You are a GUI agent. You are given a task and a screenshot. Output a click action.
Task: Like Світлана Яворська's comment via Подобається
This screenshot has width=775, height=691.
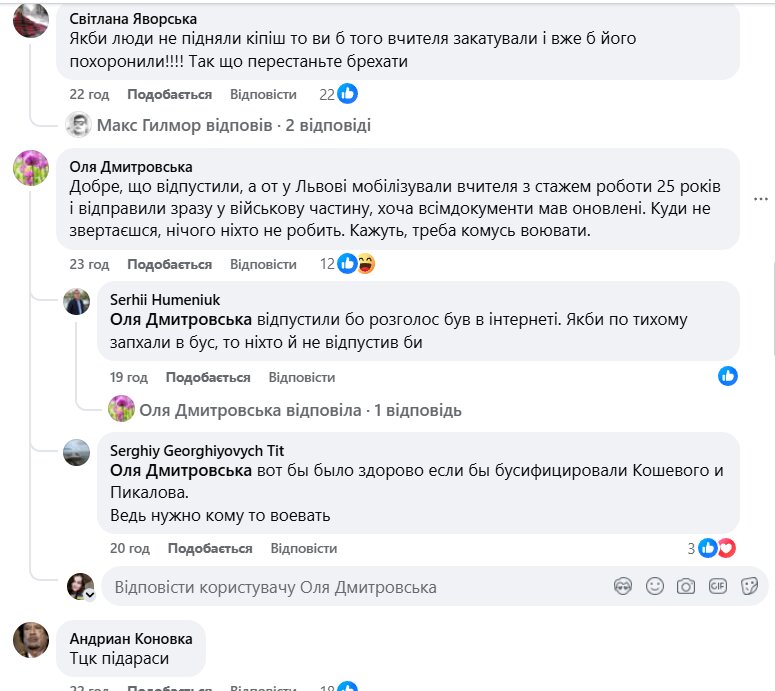coord(169,94)
